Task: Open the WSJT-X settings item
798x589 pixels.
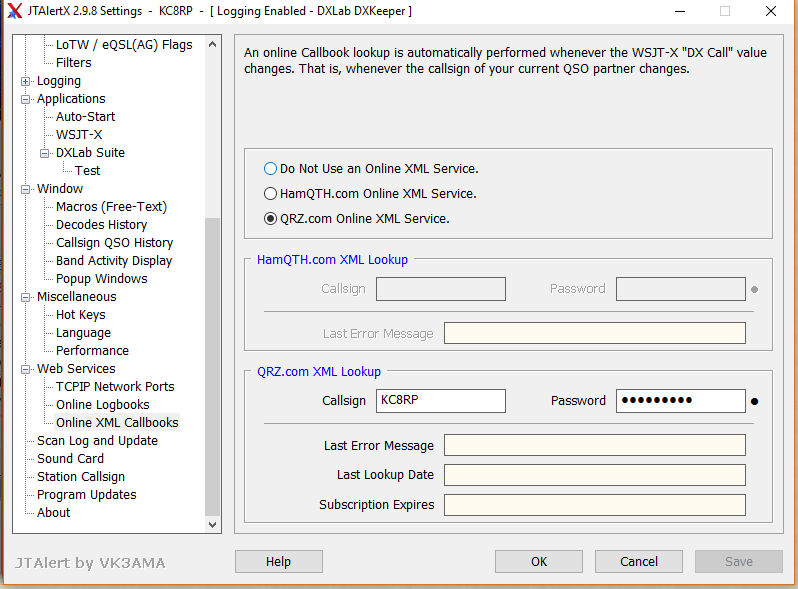Action: click(79, 135)
